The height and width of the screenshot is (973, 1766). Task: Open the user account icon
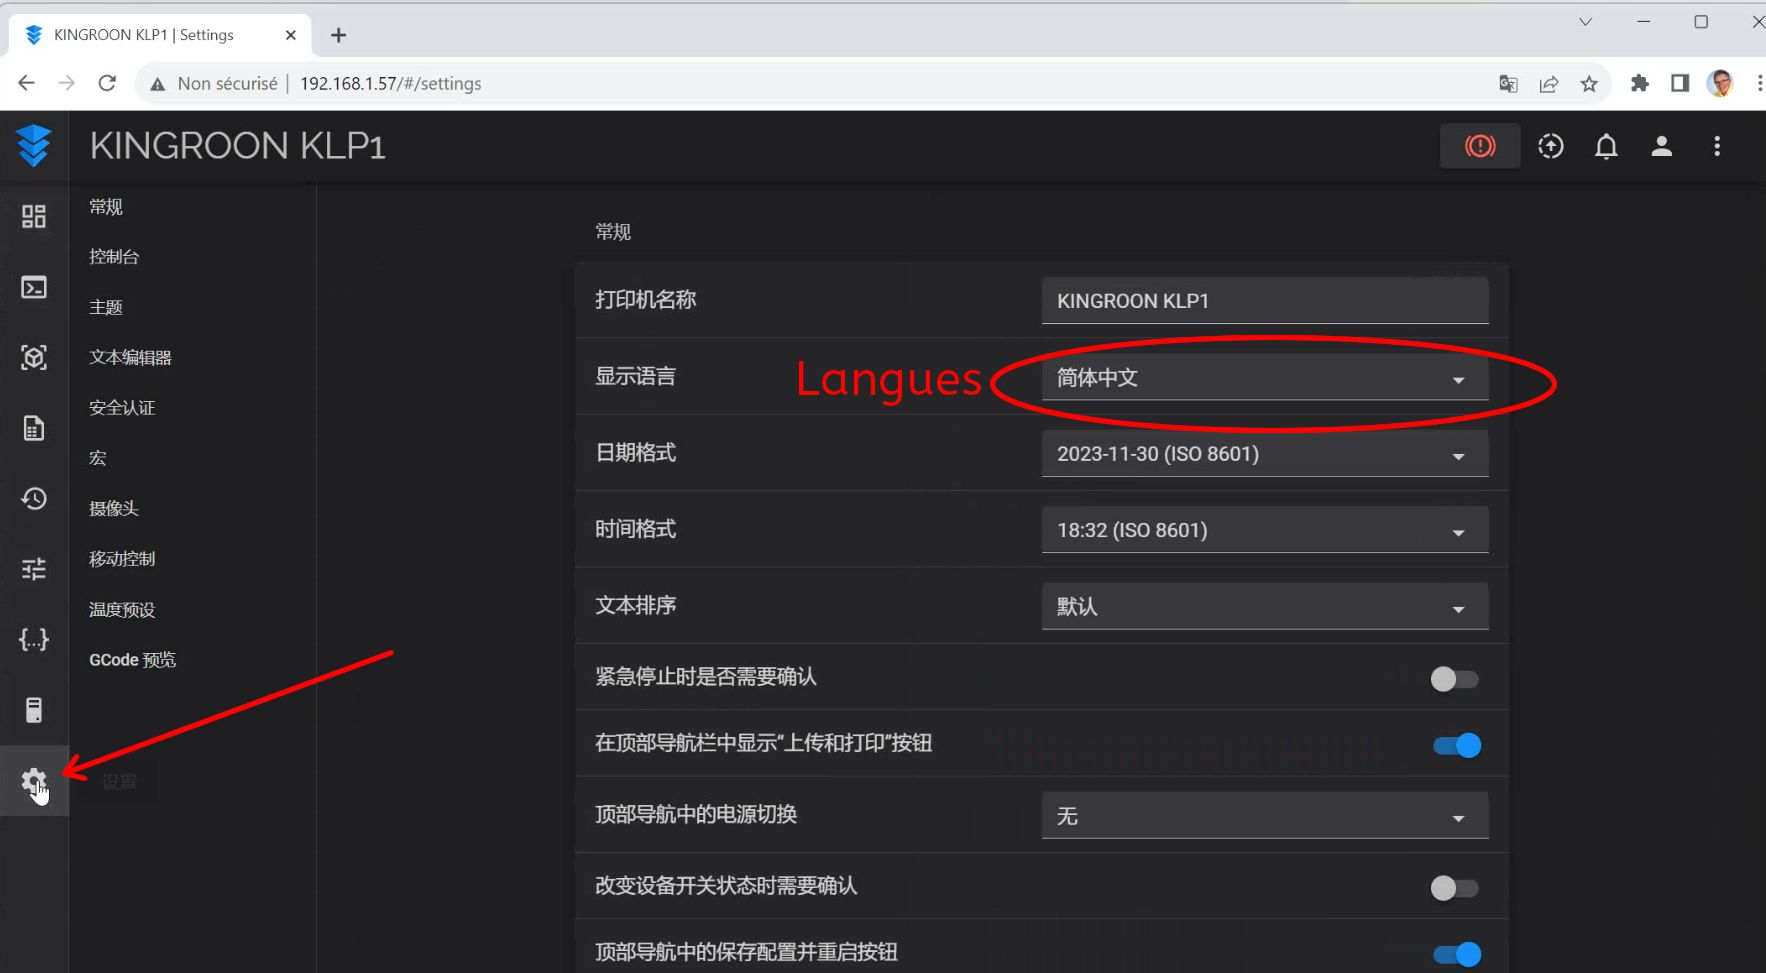(1662, 146)
